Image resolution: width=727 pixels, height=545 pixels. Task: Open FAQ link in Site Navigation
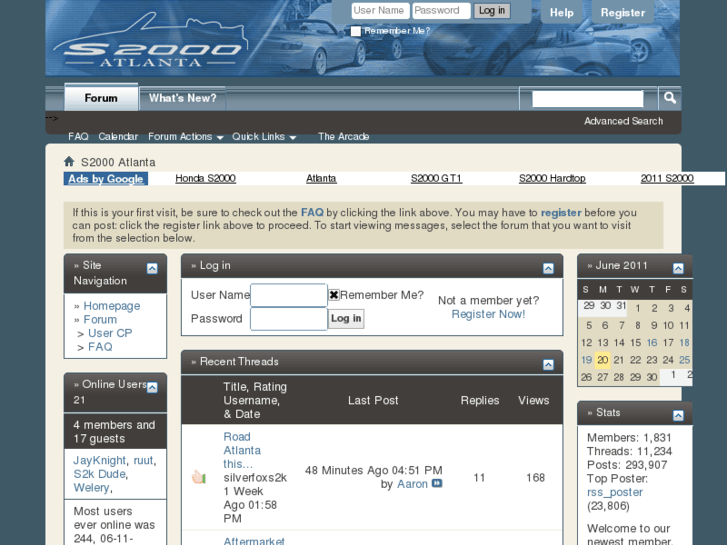100,346
